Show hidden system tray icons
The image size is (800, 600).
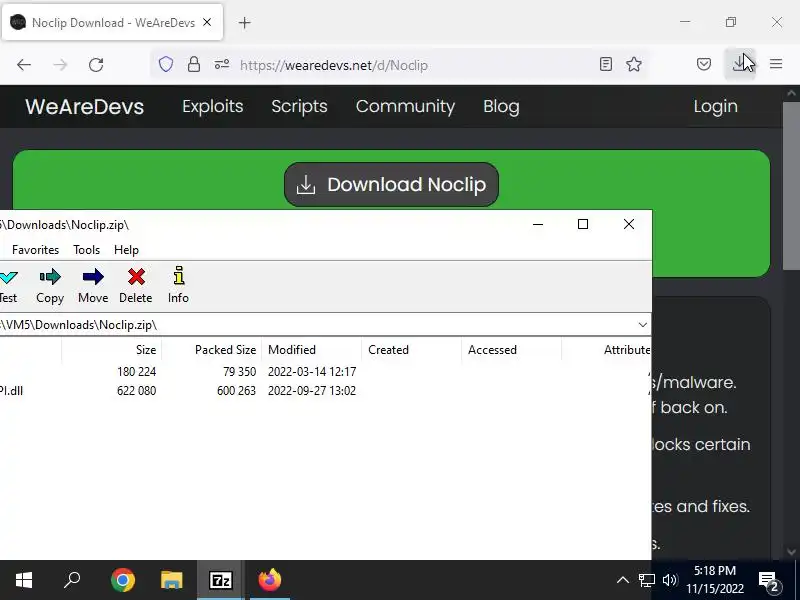(622, 580)
